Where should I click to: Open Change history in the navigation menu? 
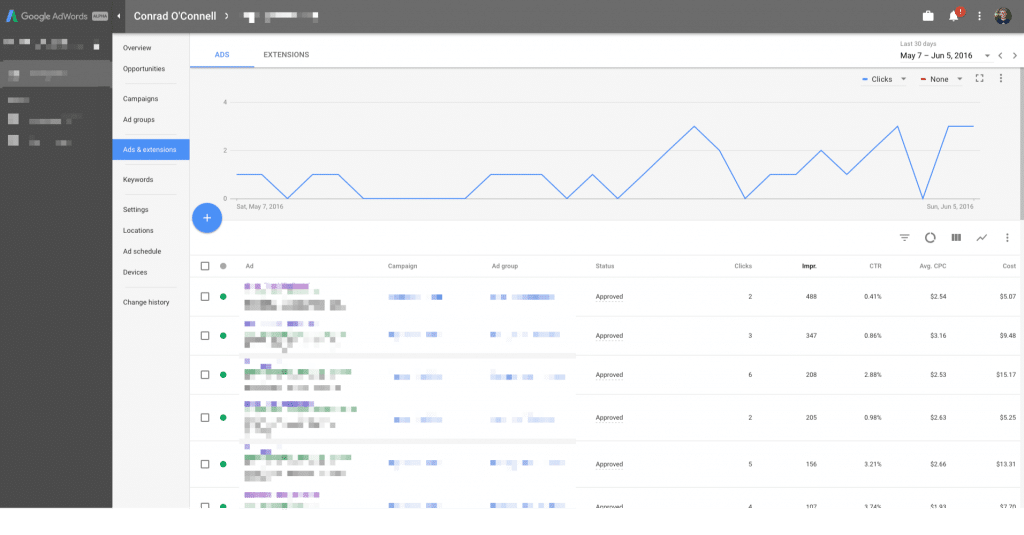146,302
